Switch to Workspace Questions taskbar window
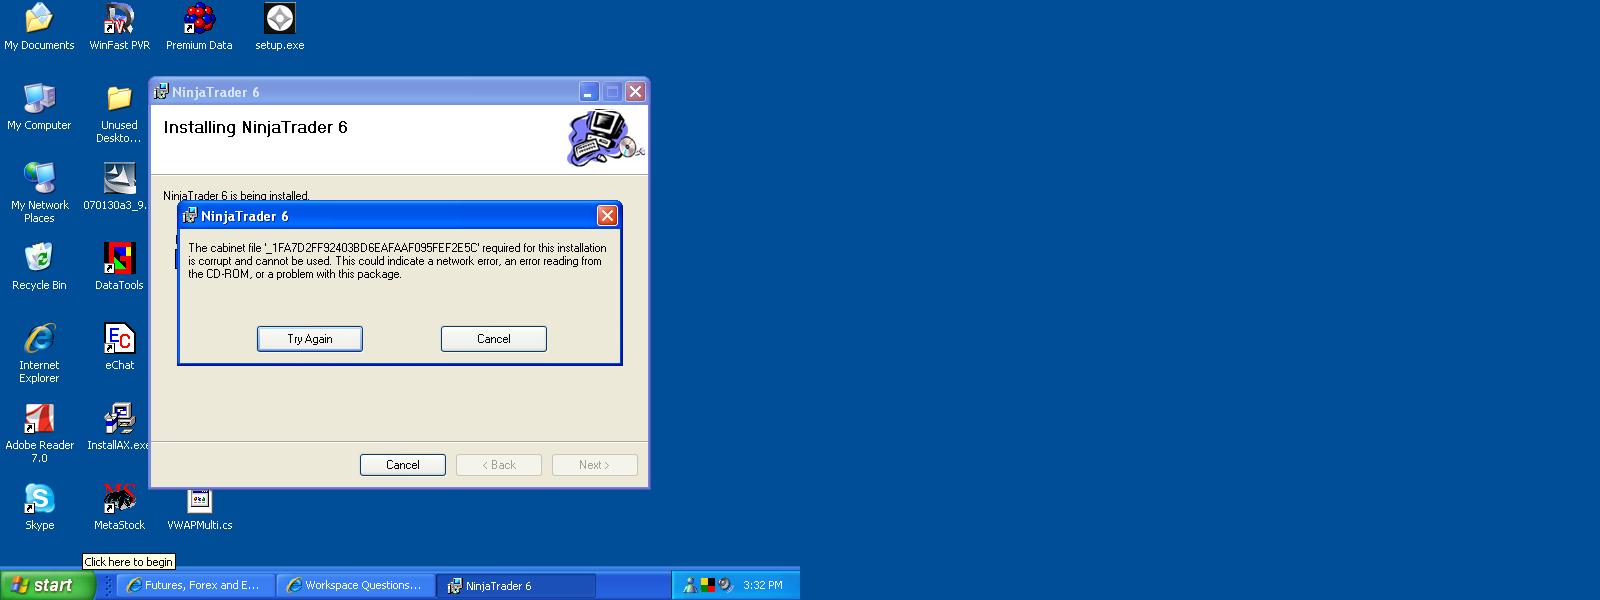The width and height of the screenshot is (1600, 600). click(x=355, y=585)
